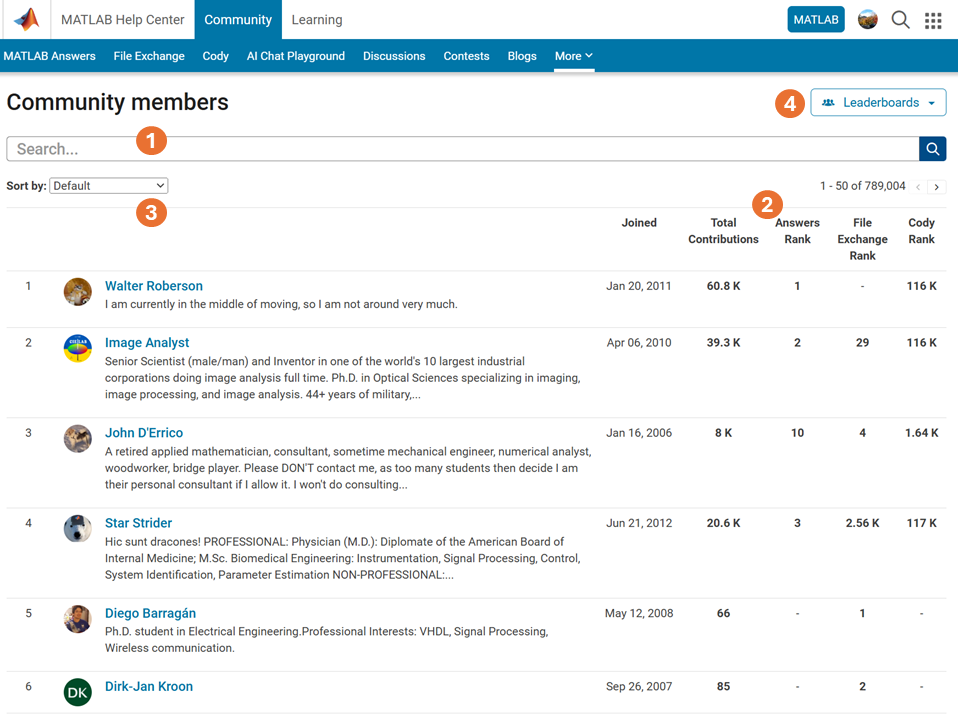Open Walter Roberson's profile

tap(154, 286)
